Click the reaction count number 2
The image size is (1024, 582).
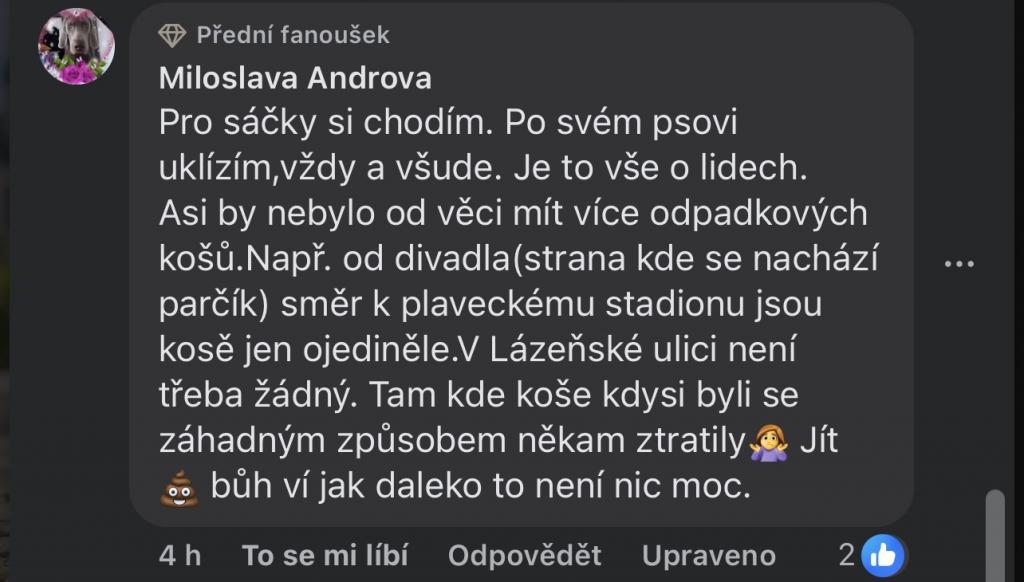tap(846, 554)
